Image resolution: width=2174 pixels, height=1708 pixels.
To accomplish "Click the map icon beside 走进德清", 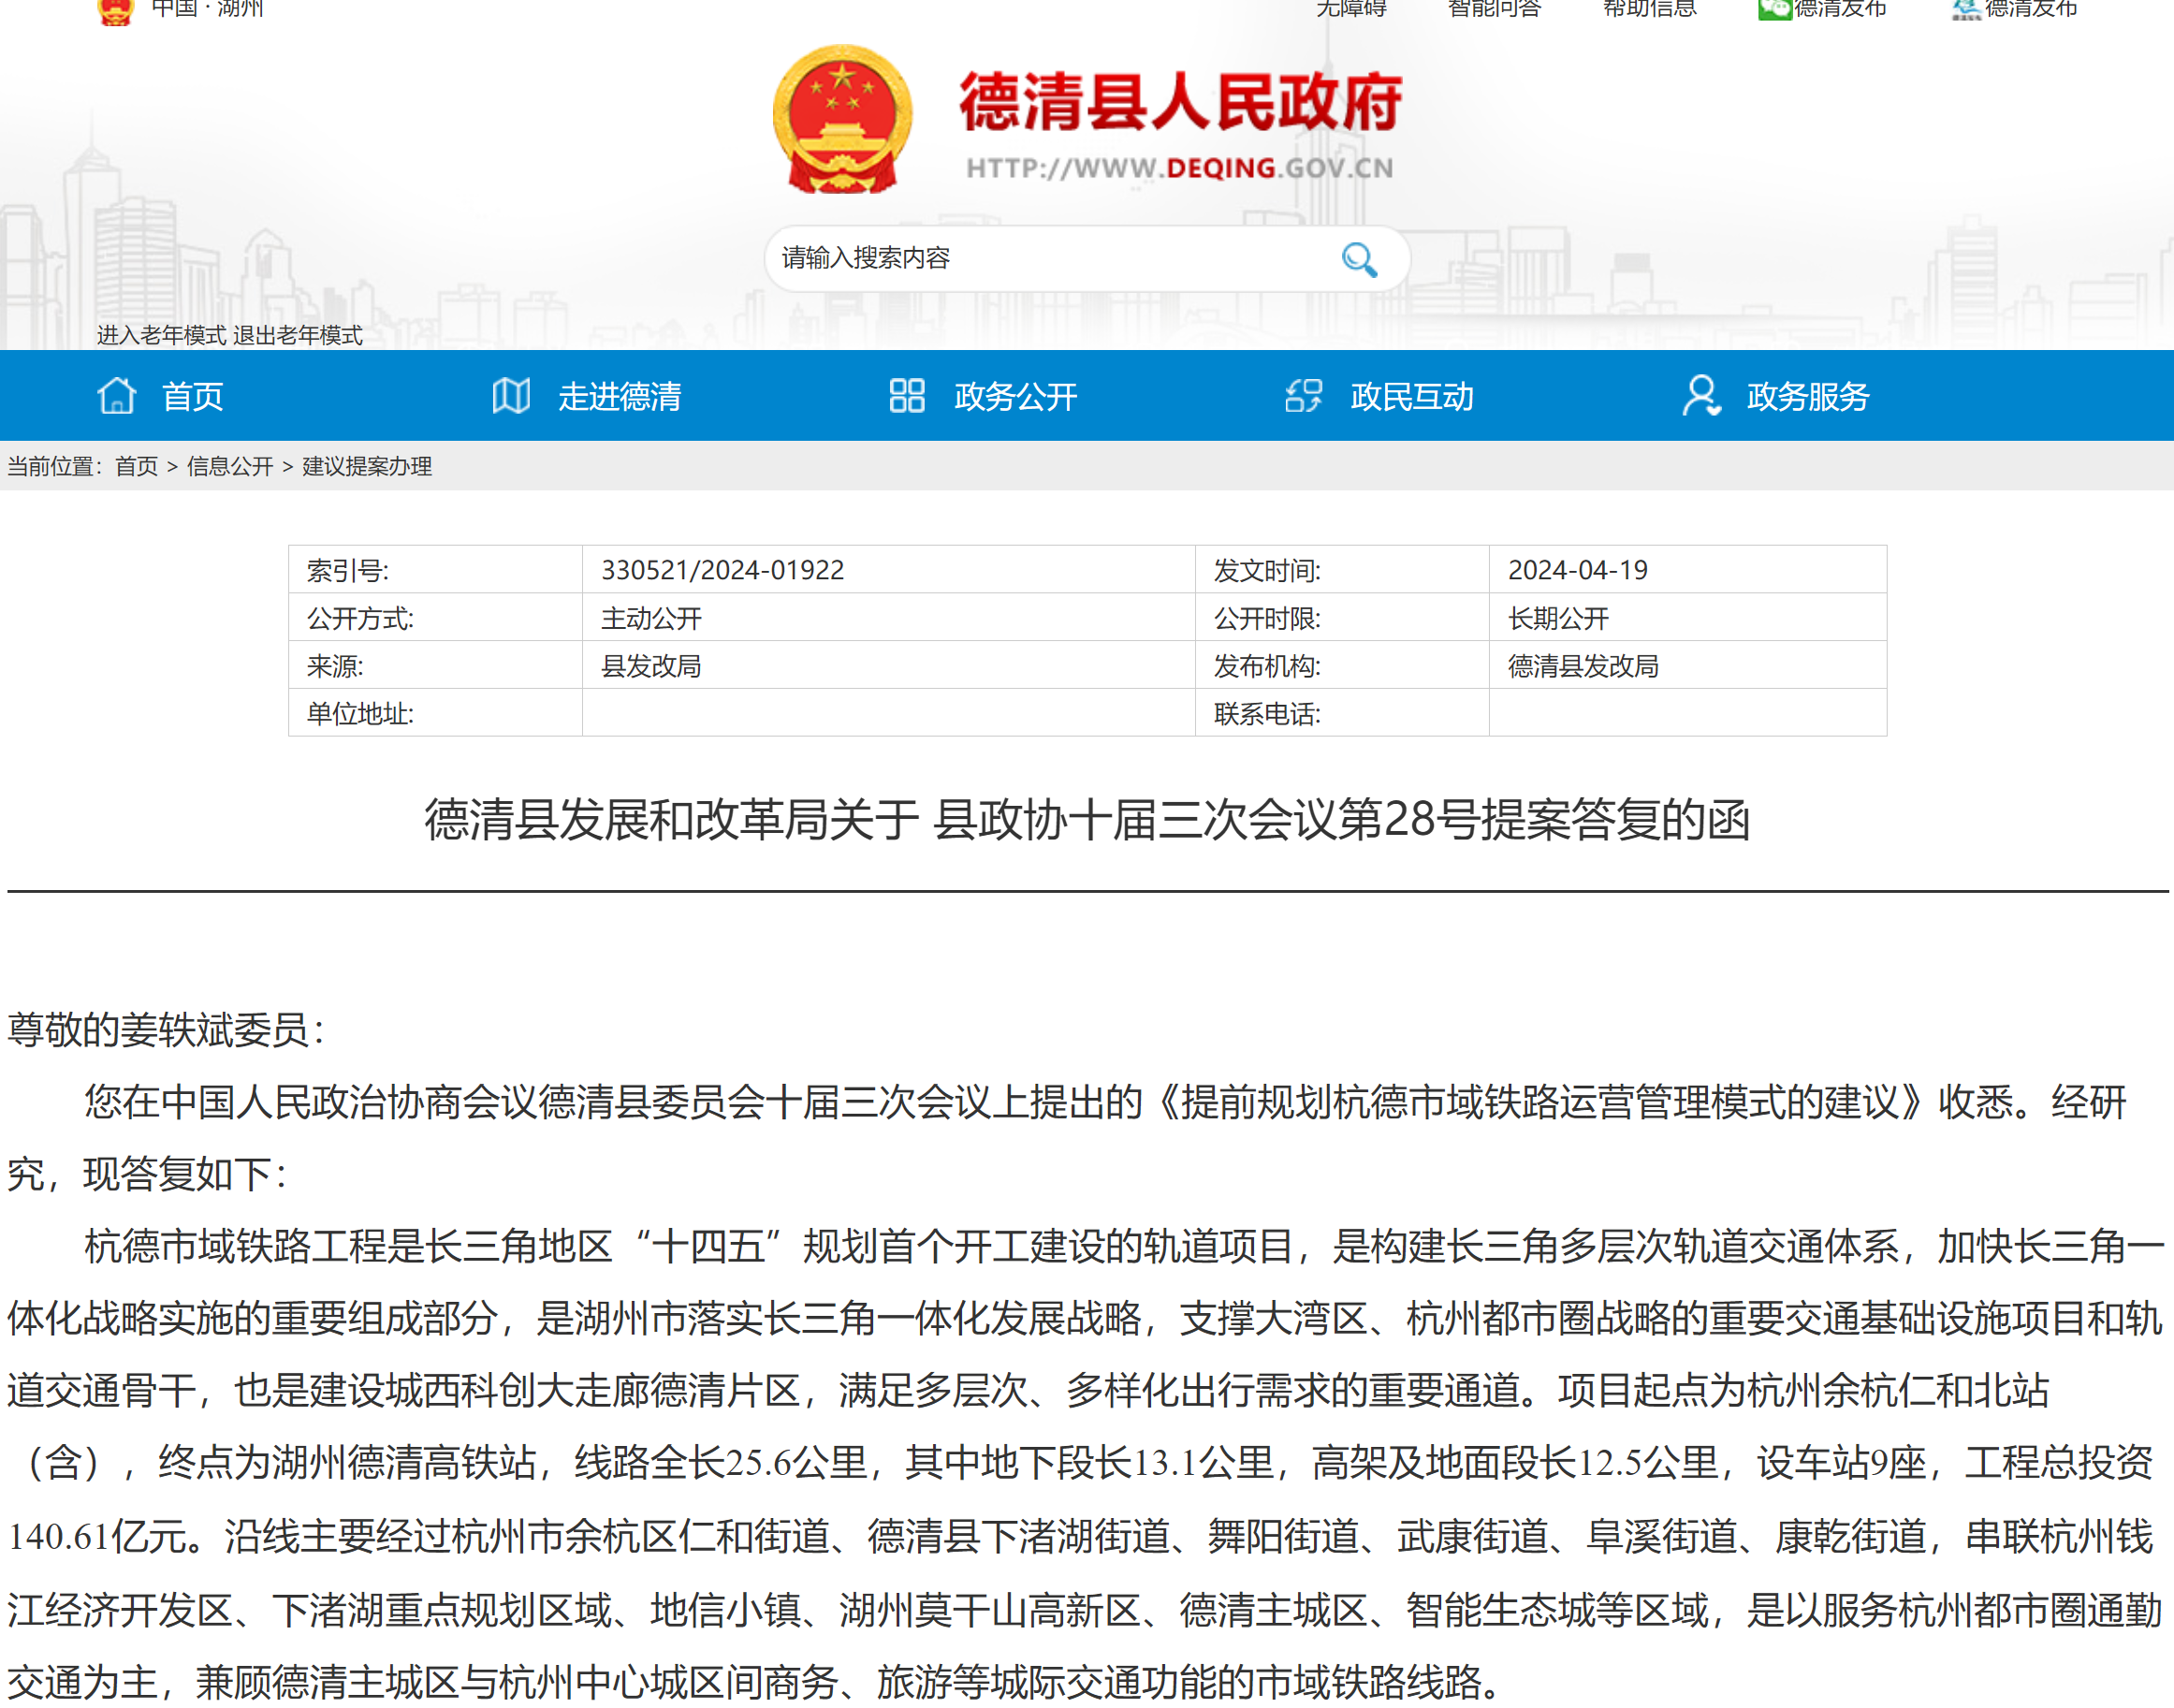I will (x=511, y=396).
